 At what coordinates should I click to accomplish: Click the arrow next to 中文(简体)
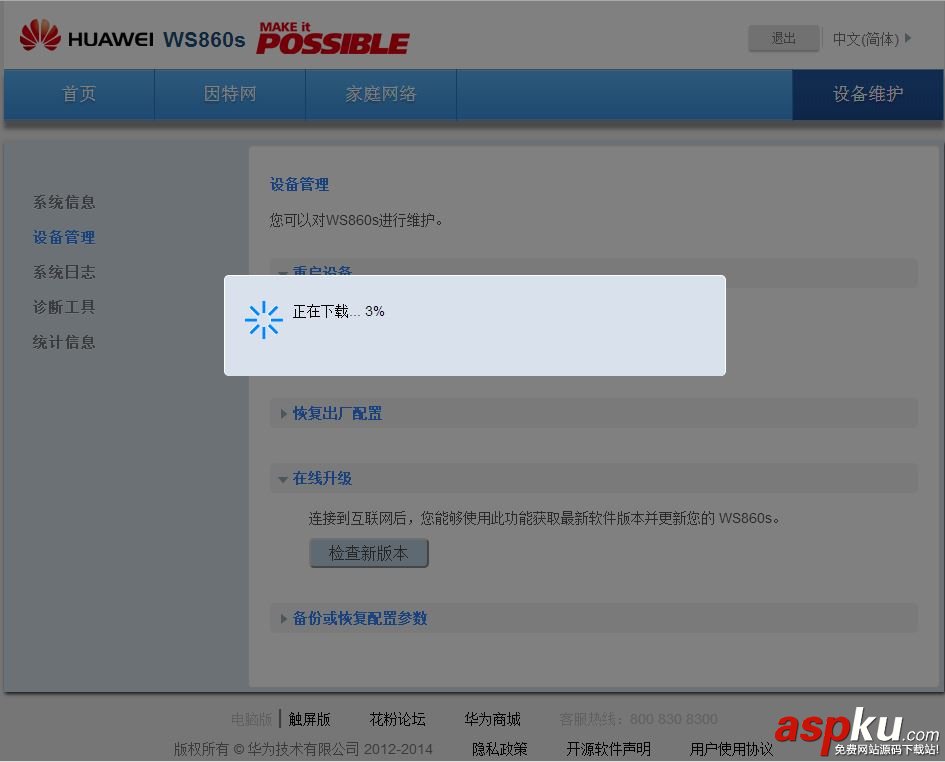(908, 38)
